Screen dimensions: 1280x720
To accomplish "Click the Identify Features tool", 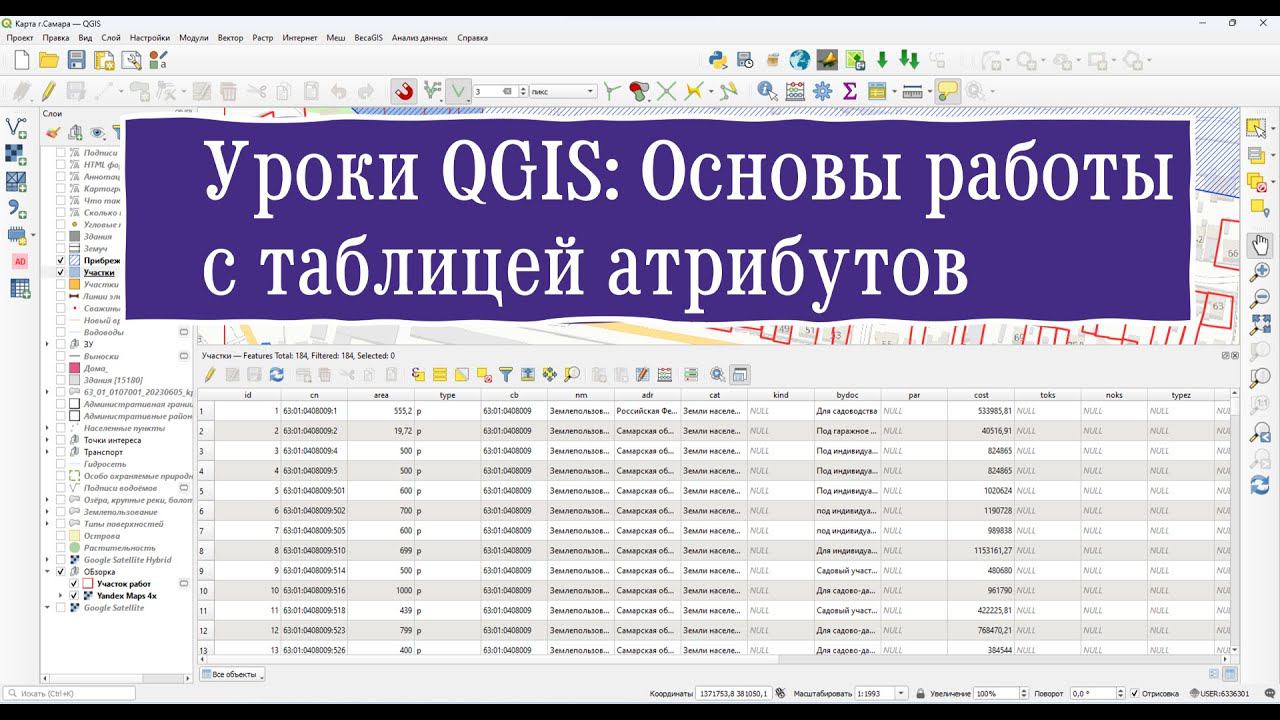I will pos(767,91).
